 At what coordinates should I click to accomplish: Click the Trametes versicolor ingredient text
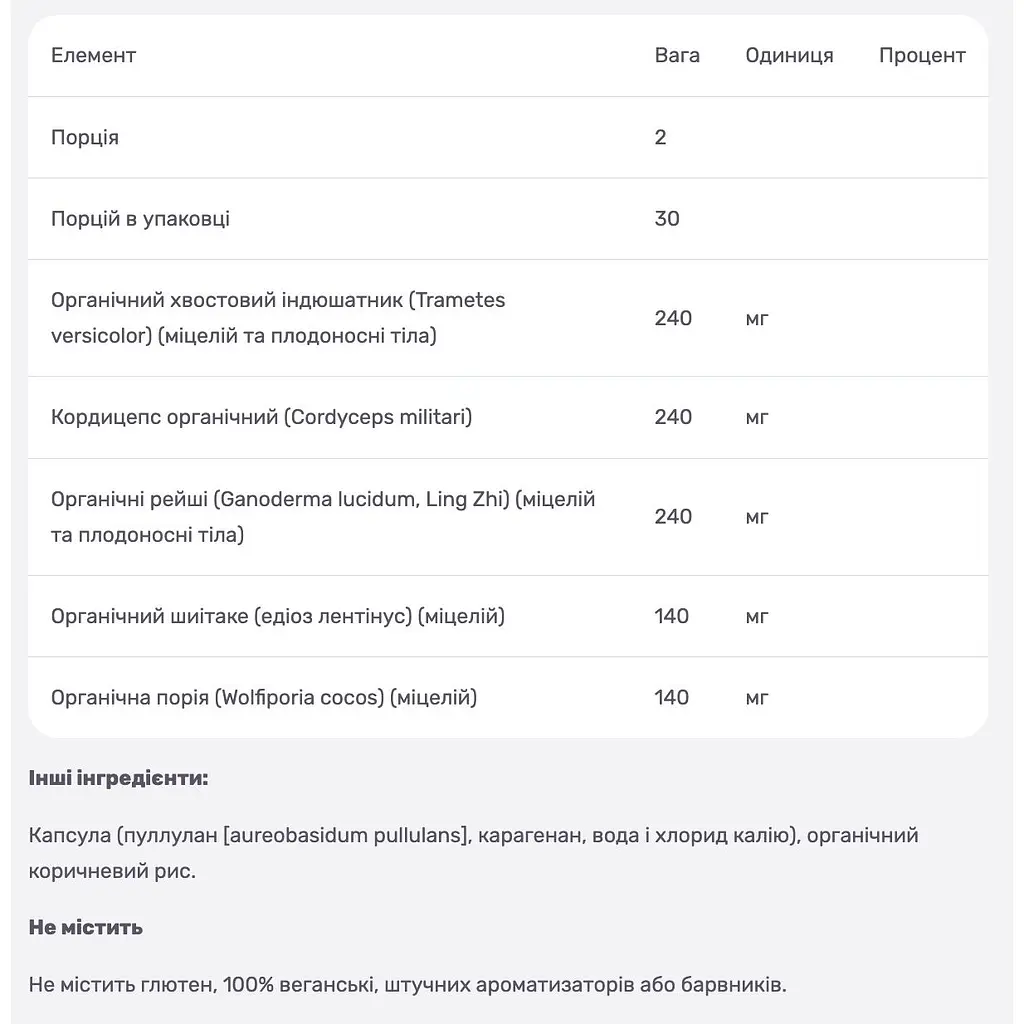click(x=278, y=318)
